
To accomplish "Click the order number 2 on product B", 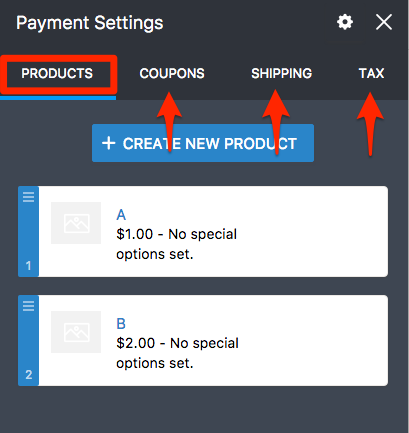I will [x=29, y=375].
